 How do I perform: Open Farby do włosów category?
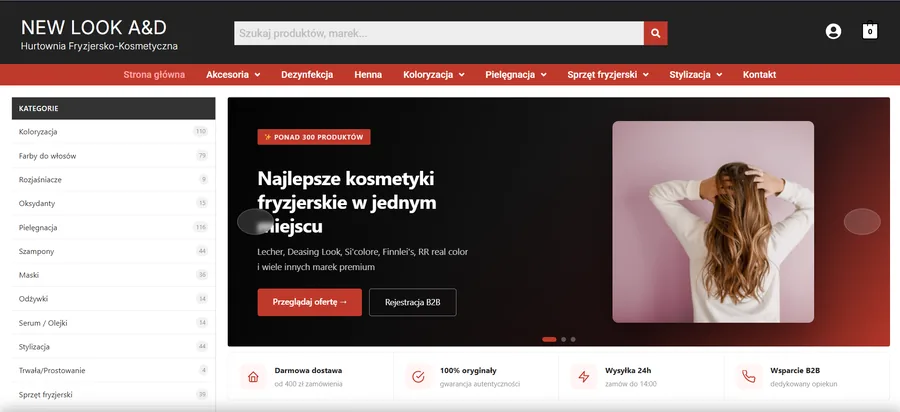(114, 156)
